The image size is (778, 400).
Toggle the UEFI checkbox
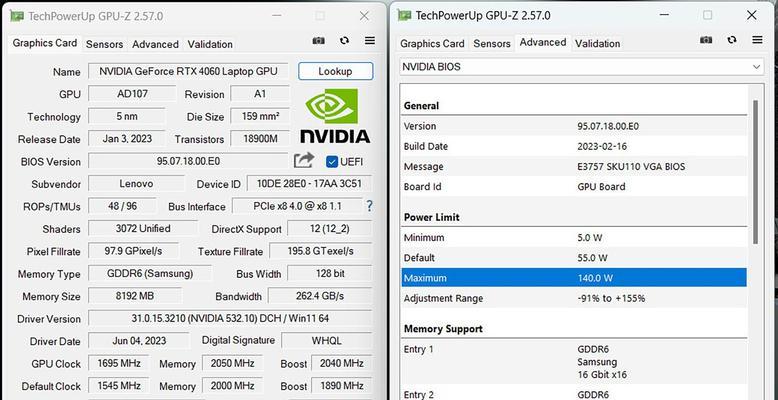coord(332,162)
